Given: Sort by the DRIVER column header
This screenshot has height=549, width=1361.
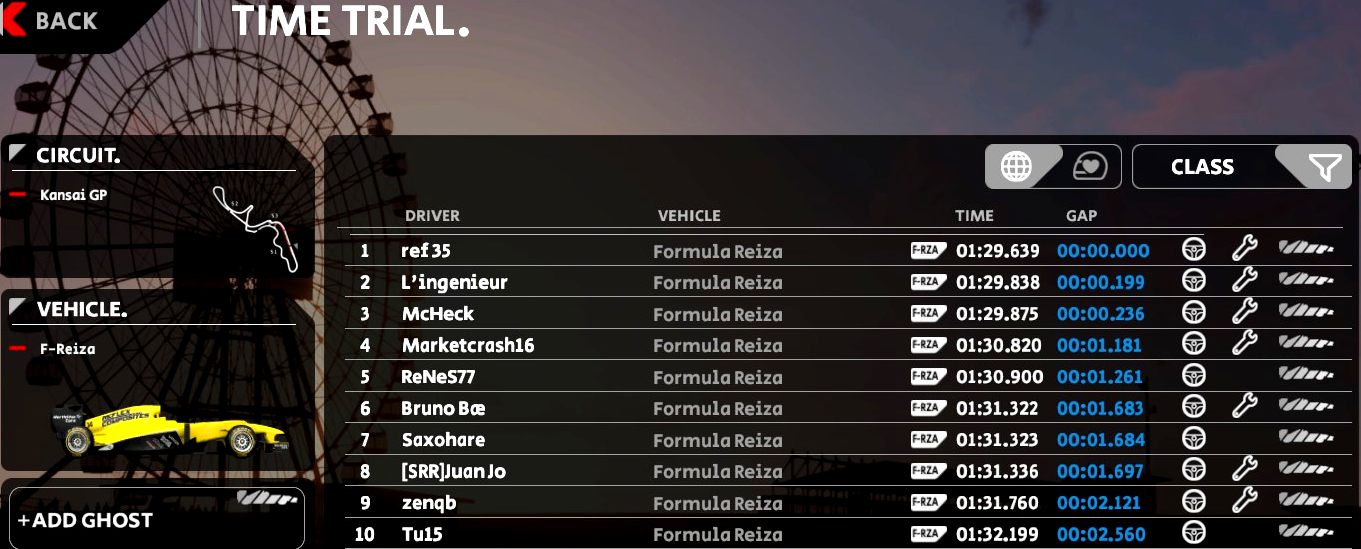Looking at the screenshot, I should click(432, 215).
